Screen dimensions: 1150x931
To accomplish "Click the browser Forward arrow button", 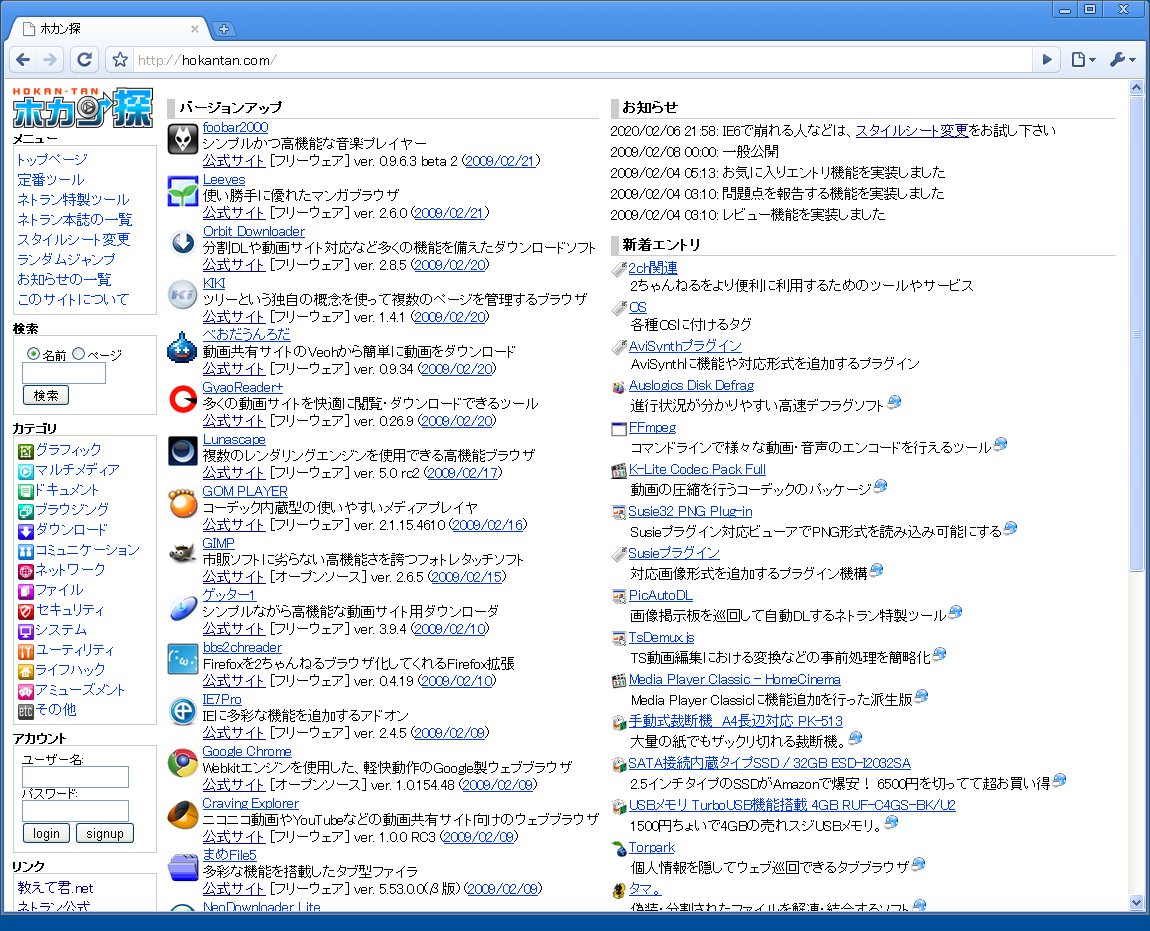I will 50,59.
